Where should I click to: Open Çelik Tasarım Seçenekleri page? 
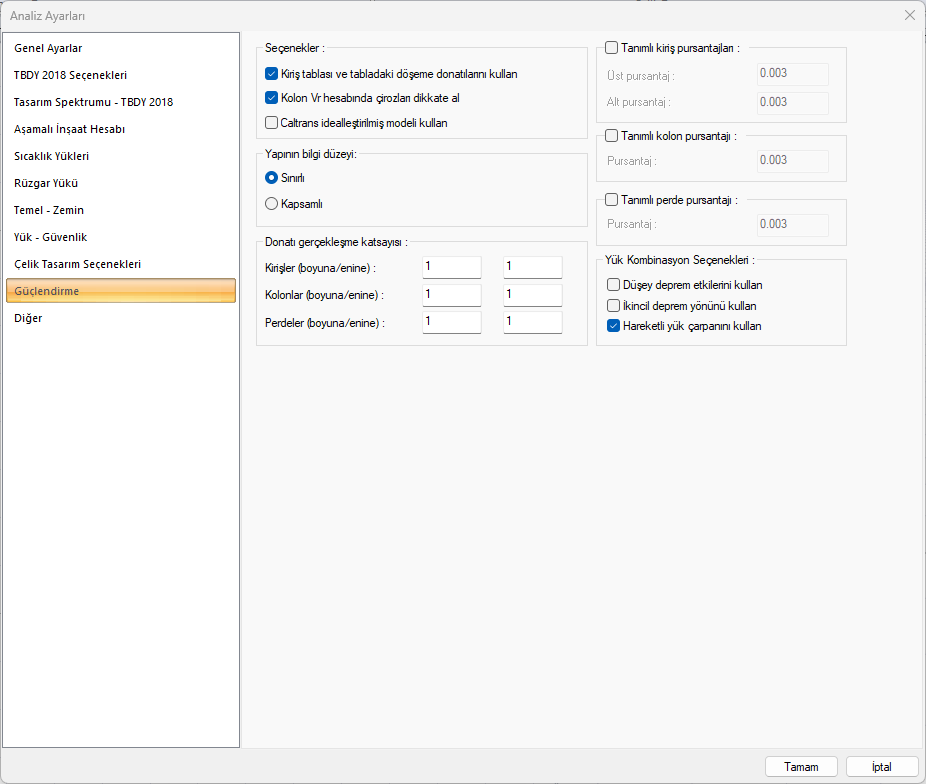(120, 264)
